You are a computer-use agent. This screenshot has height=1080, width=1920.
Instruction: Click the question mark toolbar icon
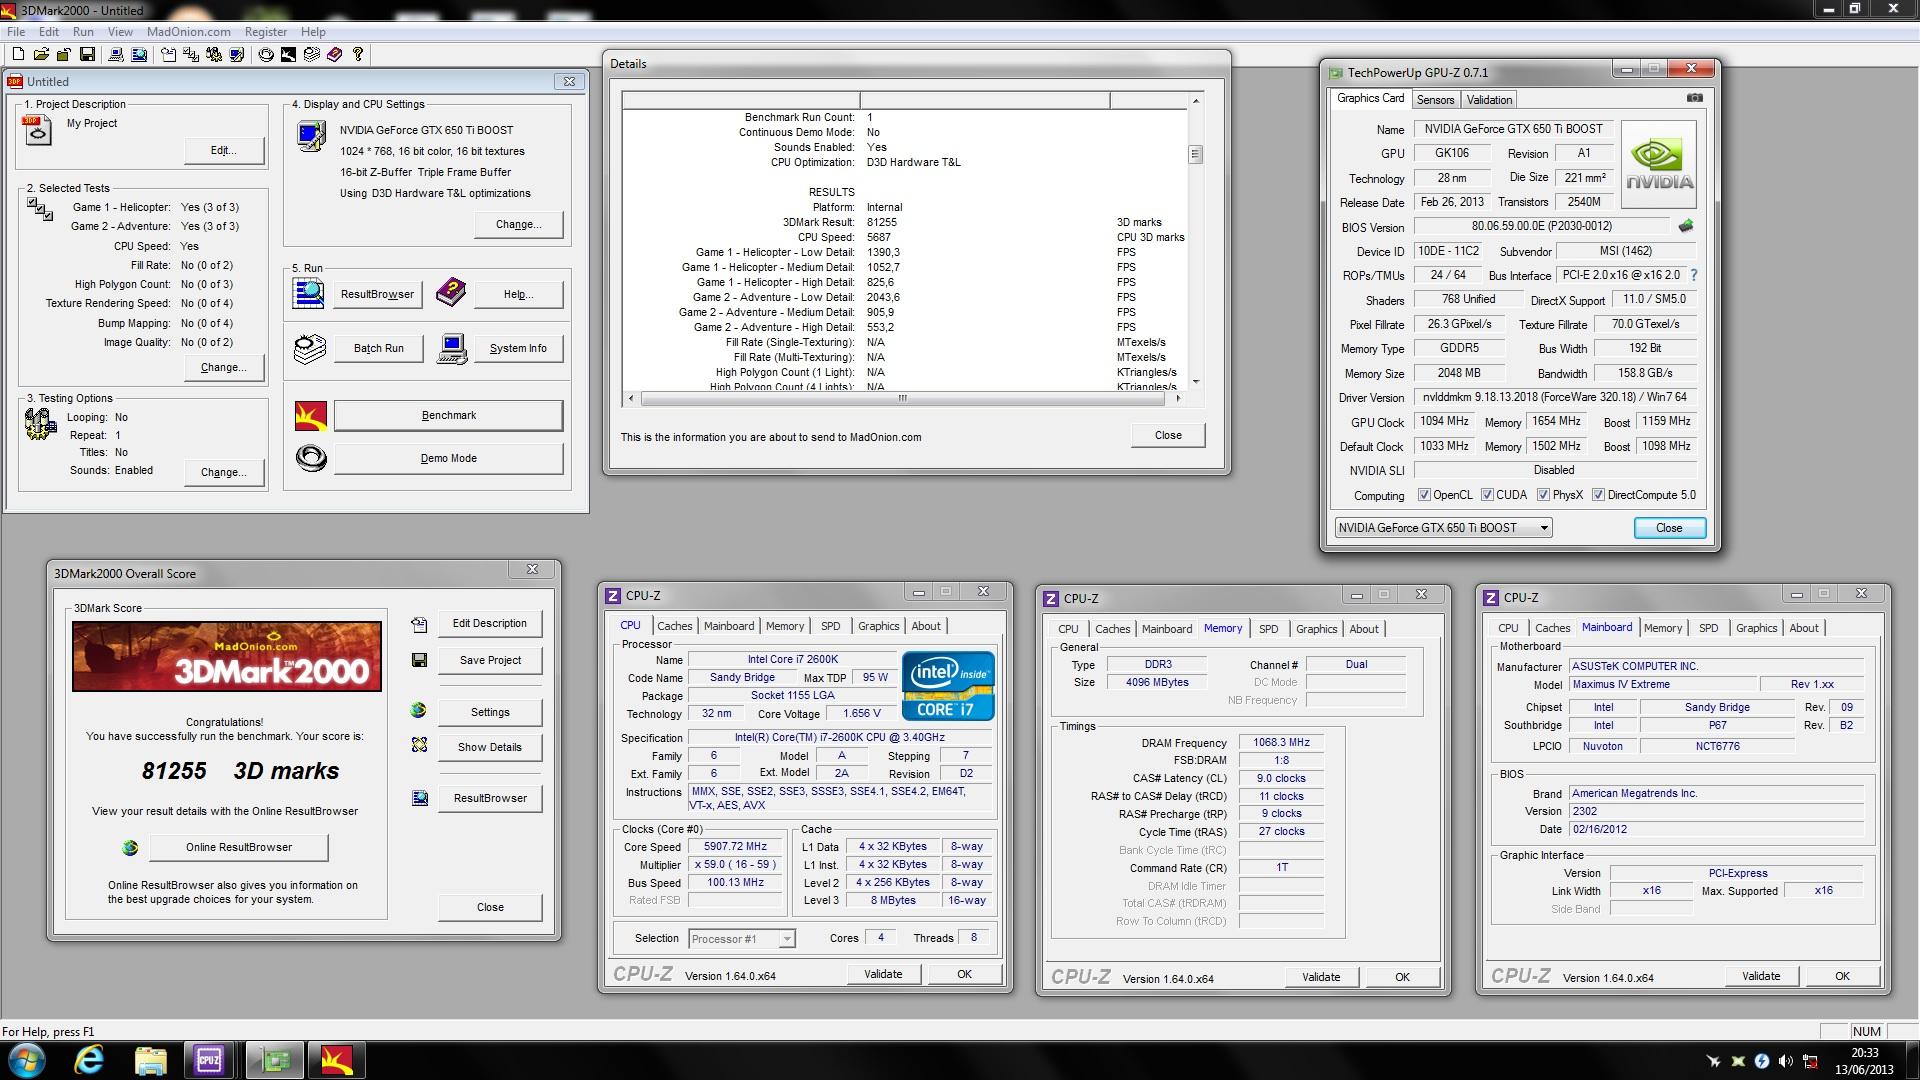[x=357, y=54]
